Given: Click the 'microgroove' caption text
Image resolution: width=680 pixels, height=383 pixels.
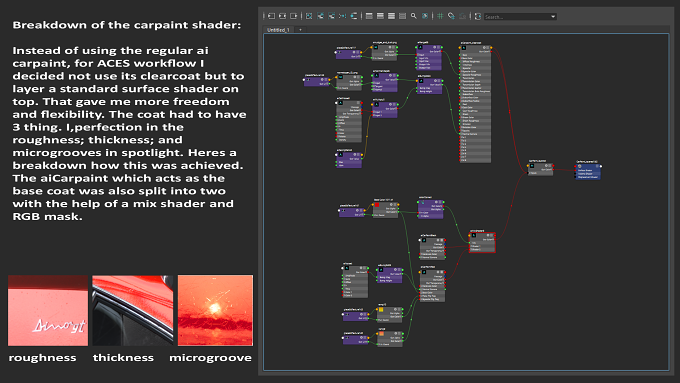Looking at the screenshot, I should pos(210,358).
